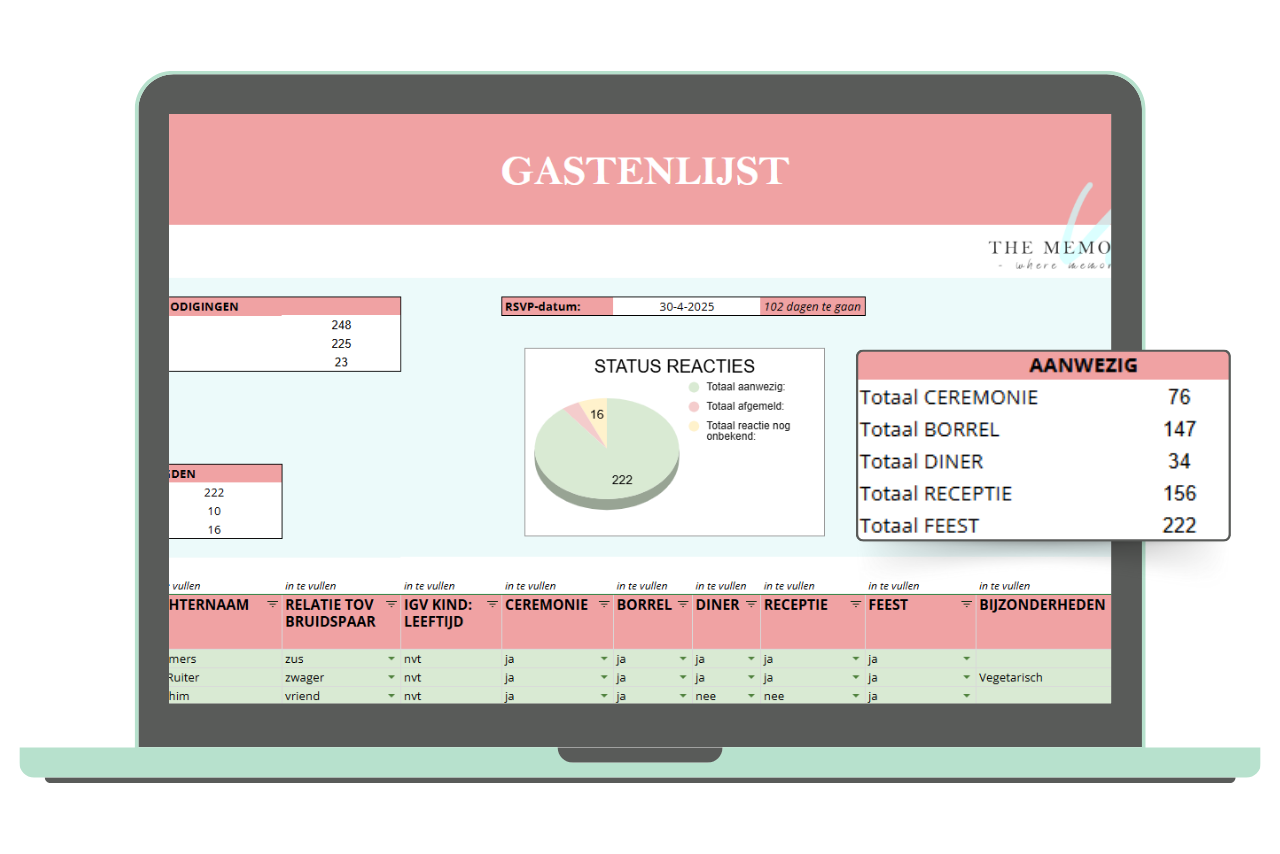This screenshot has height=854, width=1280.
Task: Open the filter icon on the RECEPTIE column
Action: (x=856, y=605)
